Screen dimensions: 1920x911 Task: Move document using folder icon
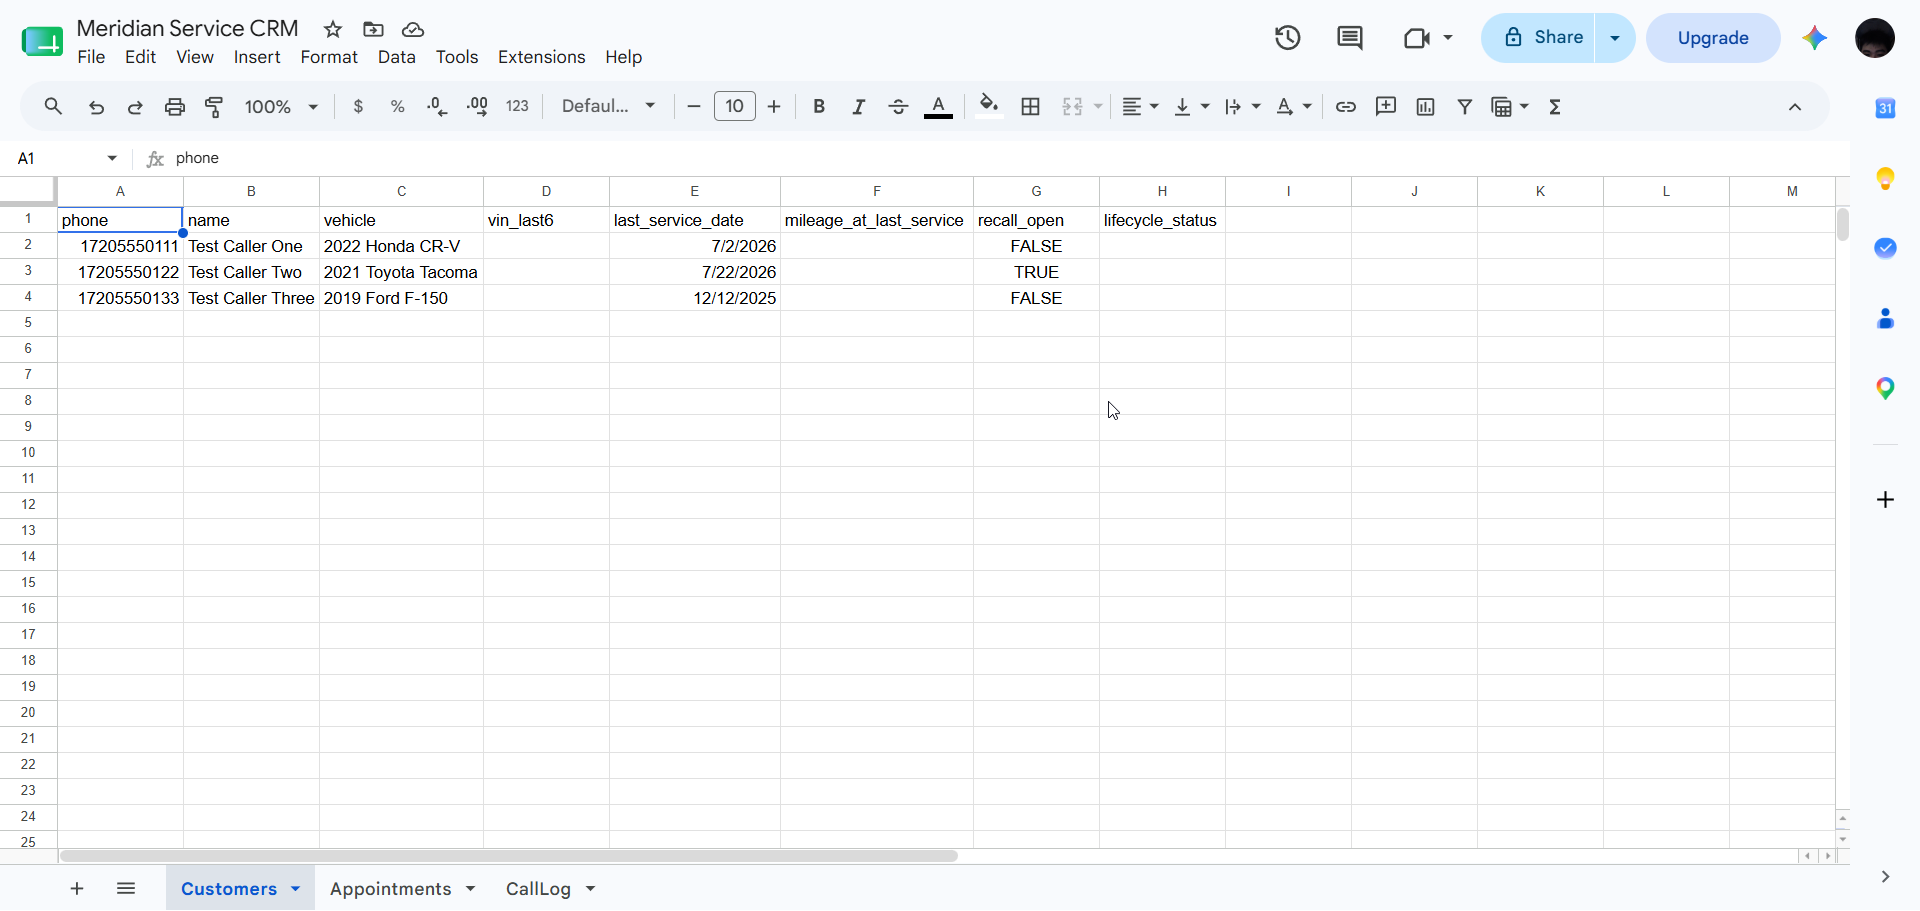(x=373, y=29)
